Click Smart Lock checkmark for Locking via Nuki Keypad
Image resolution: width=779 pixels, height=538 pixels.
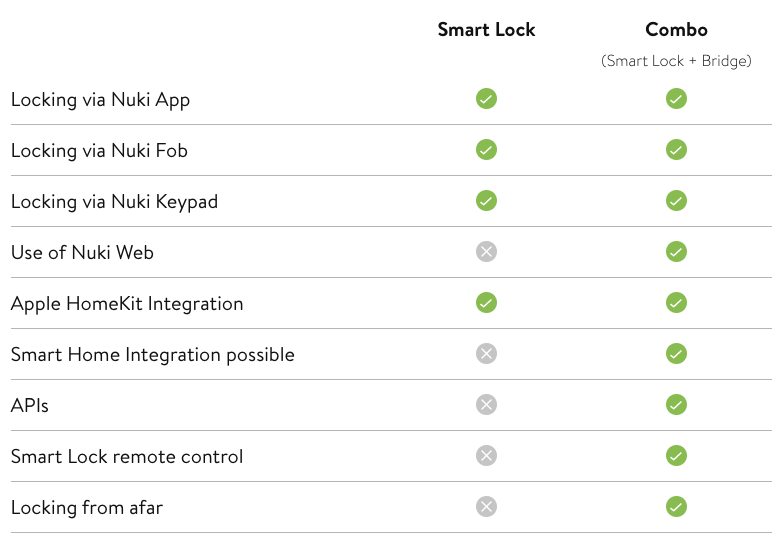pos(486,201)
